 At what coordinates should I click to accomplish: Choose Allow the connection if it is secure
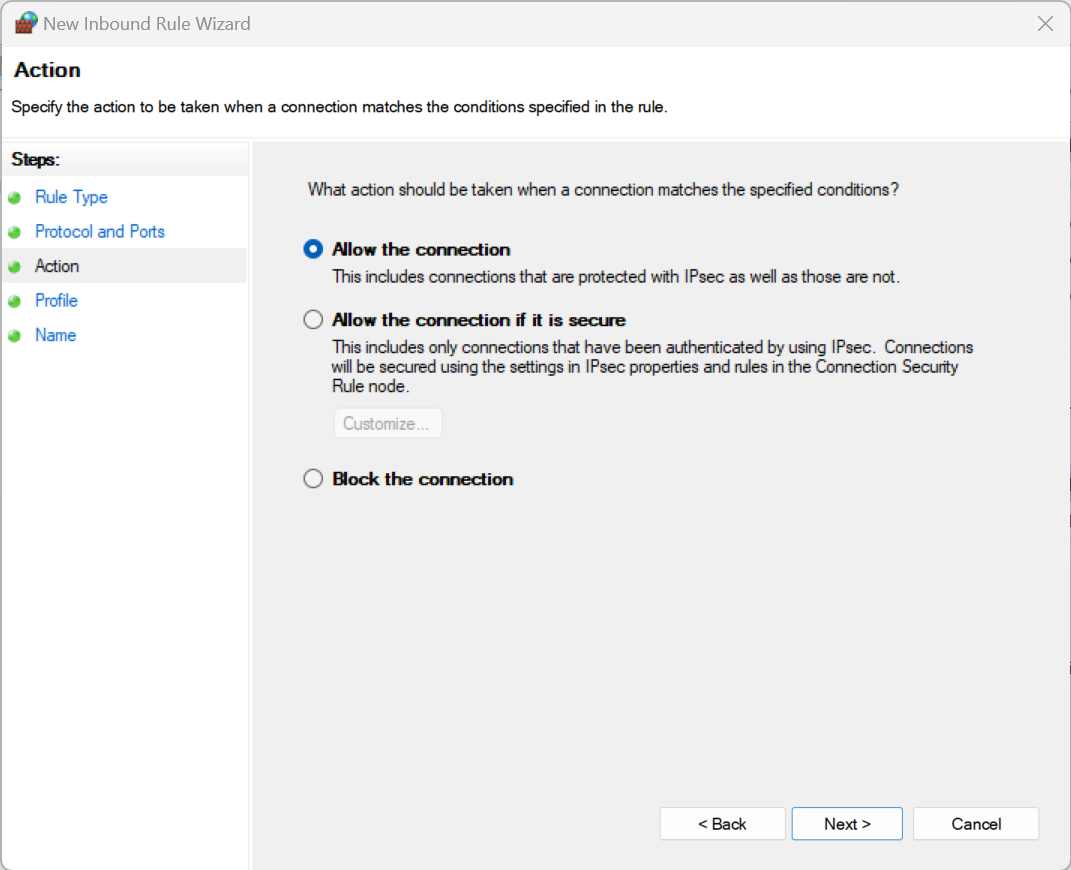tap(314, 320)
